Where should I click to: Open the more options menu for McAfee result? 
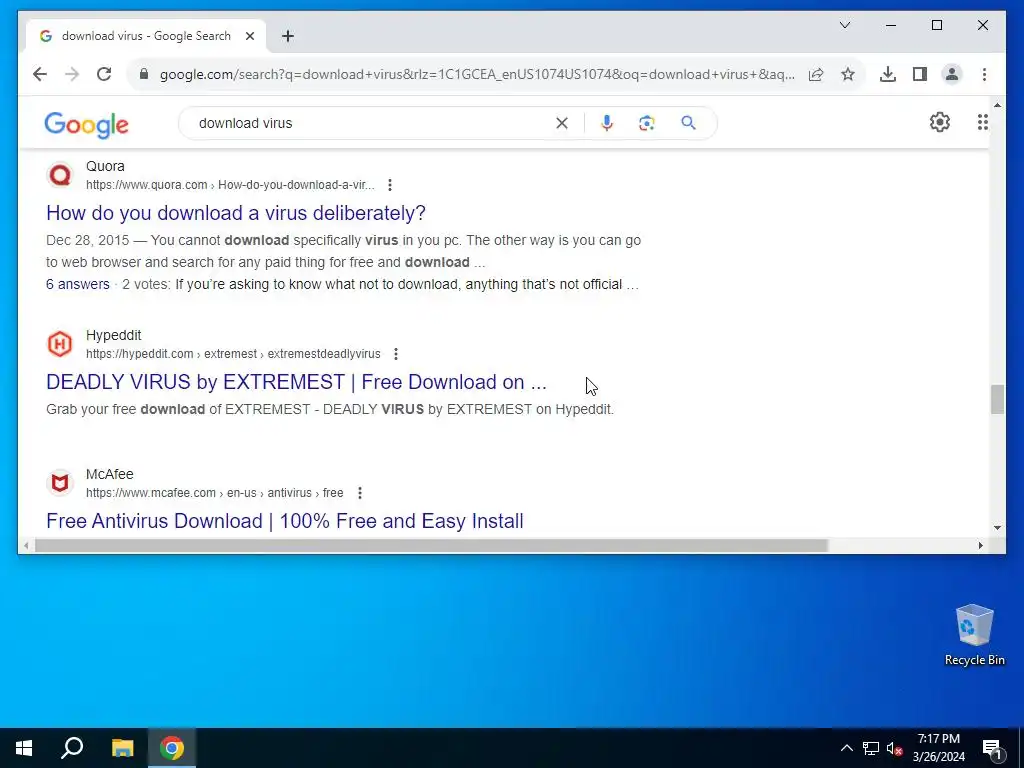tap(360, 493)
